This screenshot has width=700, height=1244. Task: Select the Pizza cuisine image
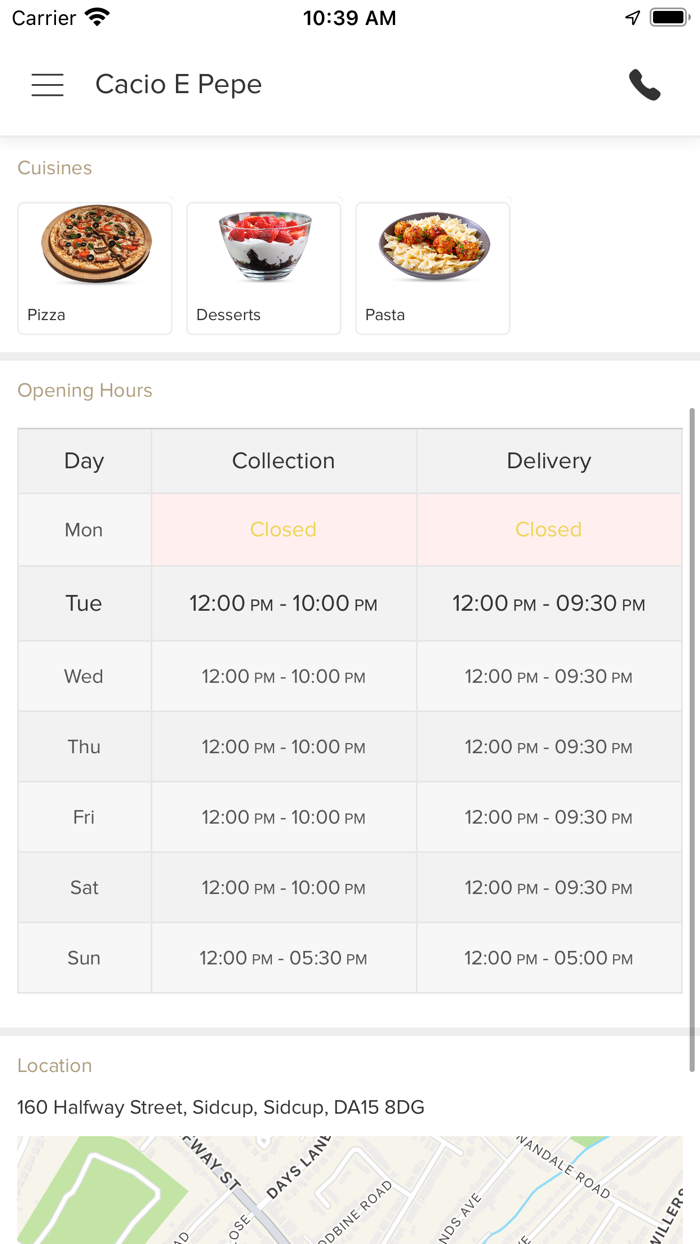95,246
